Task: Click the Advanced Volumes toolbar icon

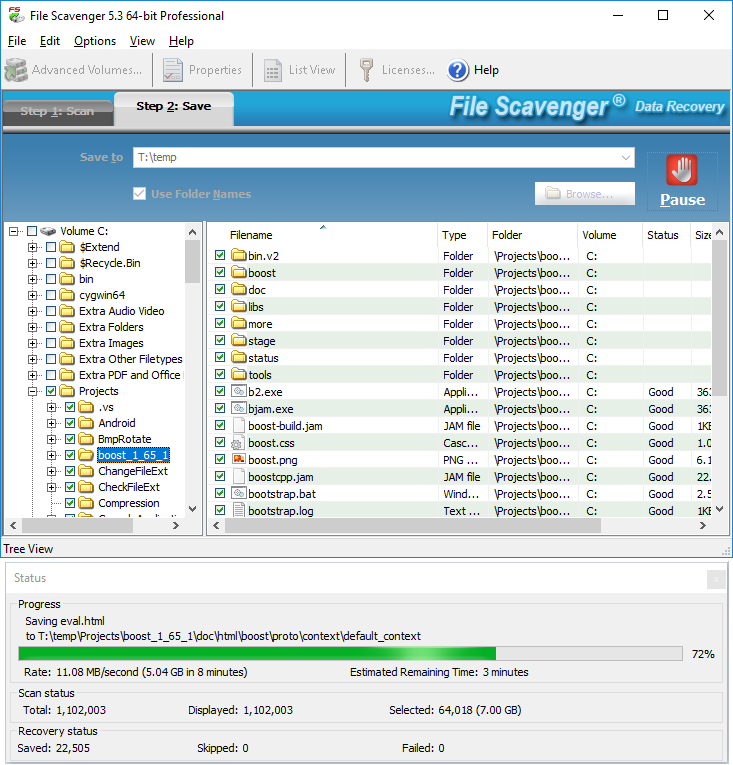Action: (16, 70)
